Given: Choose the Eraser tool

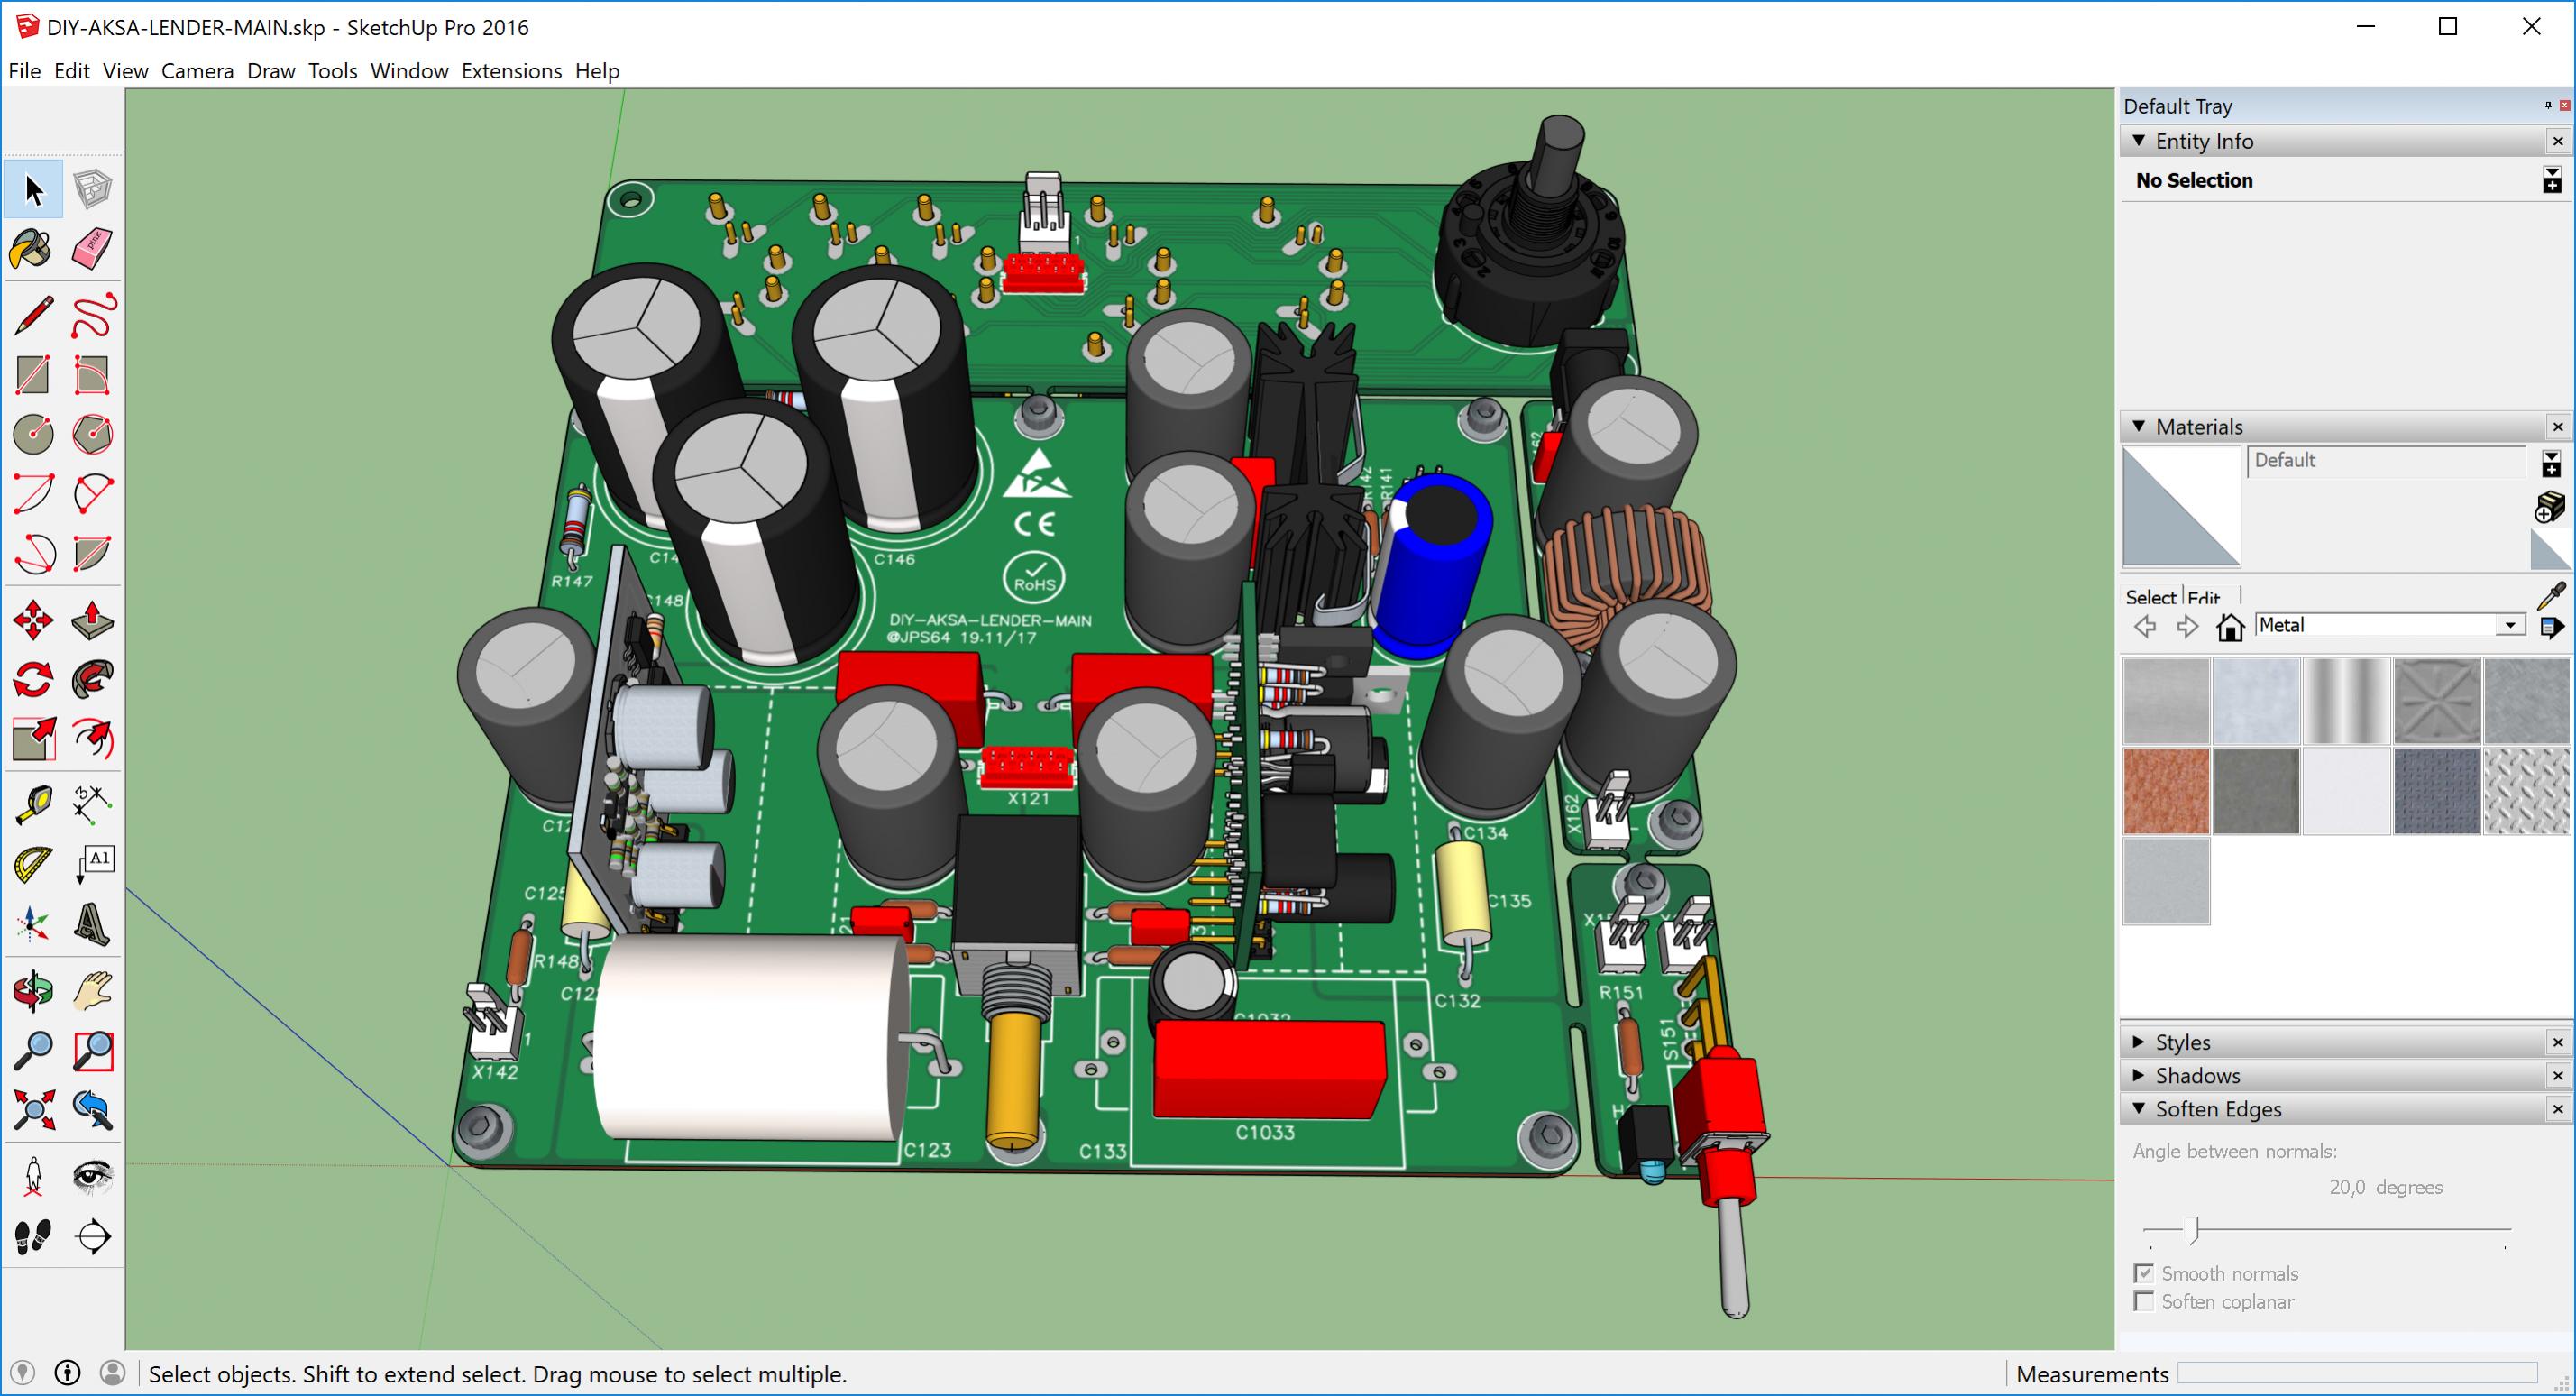Looking at the screenshot, I should (93, 249).
